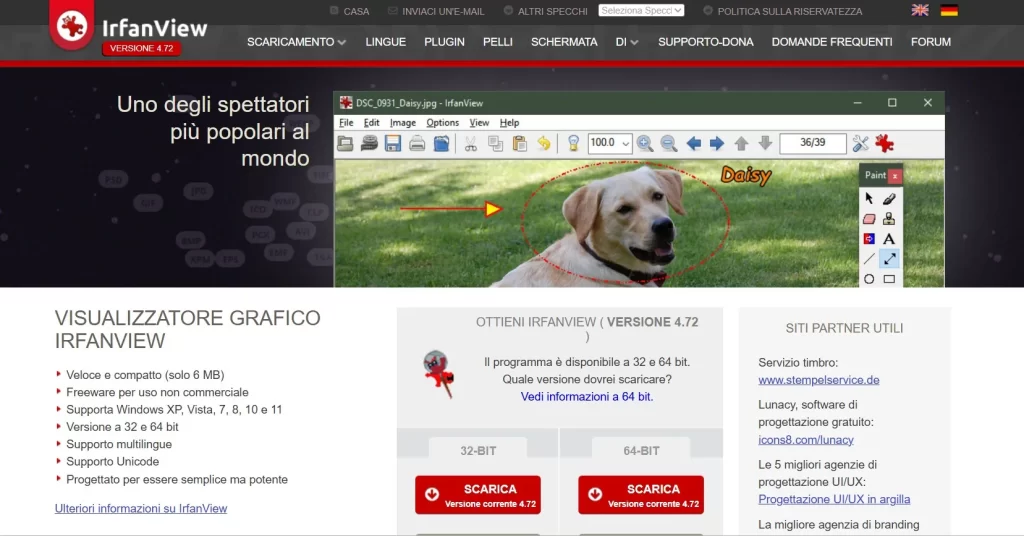This screenshot has width=1024, height=536.
Task: Click the IrfanView red logo
Action: pos(72,26)
